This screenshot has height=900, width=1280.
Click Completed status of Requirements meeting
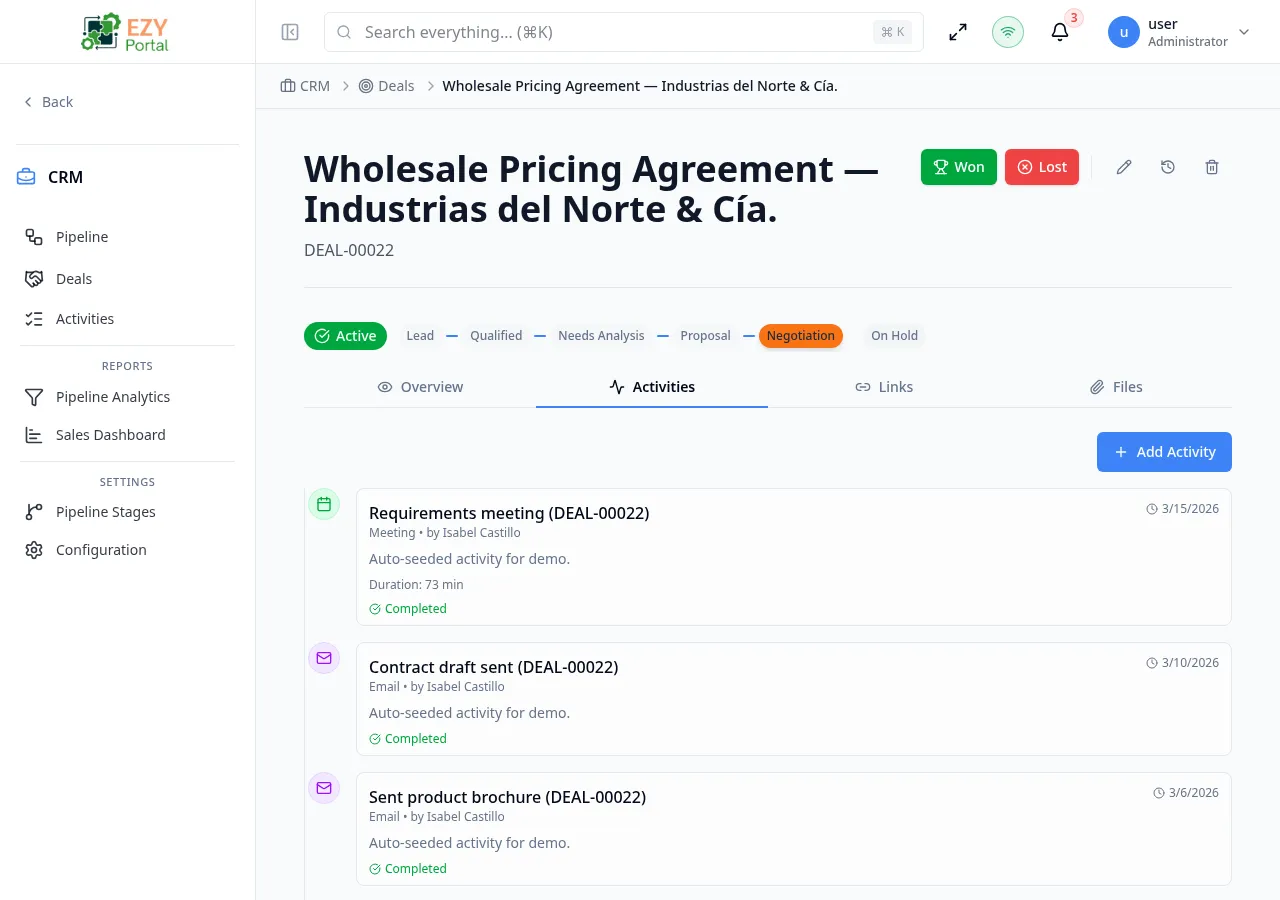[408, 609]
